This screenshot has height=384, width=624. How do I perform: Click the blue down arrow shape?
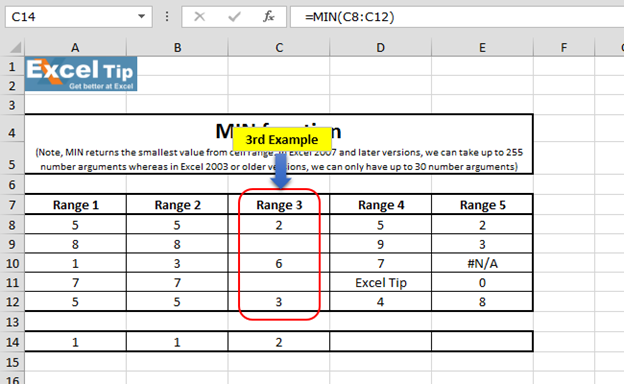pyautogui.click(x=281, y=171)
